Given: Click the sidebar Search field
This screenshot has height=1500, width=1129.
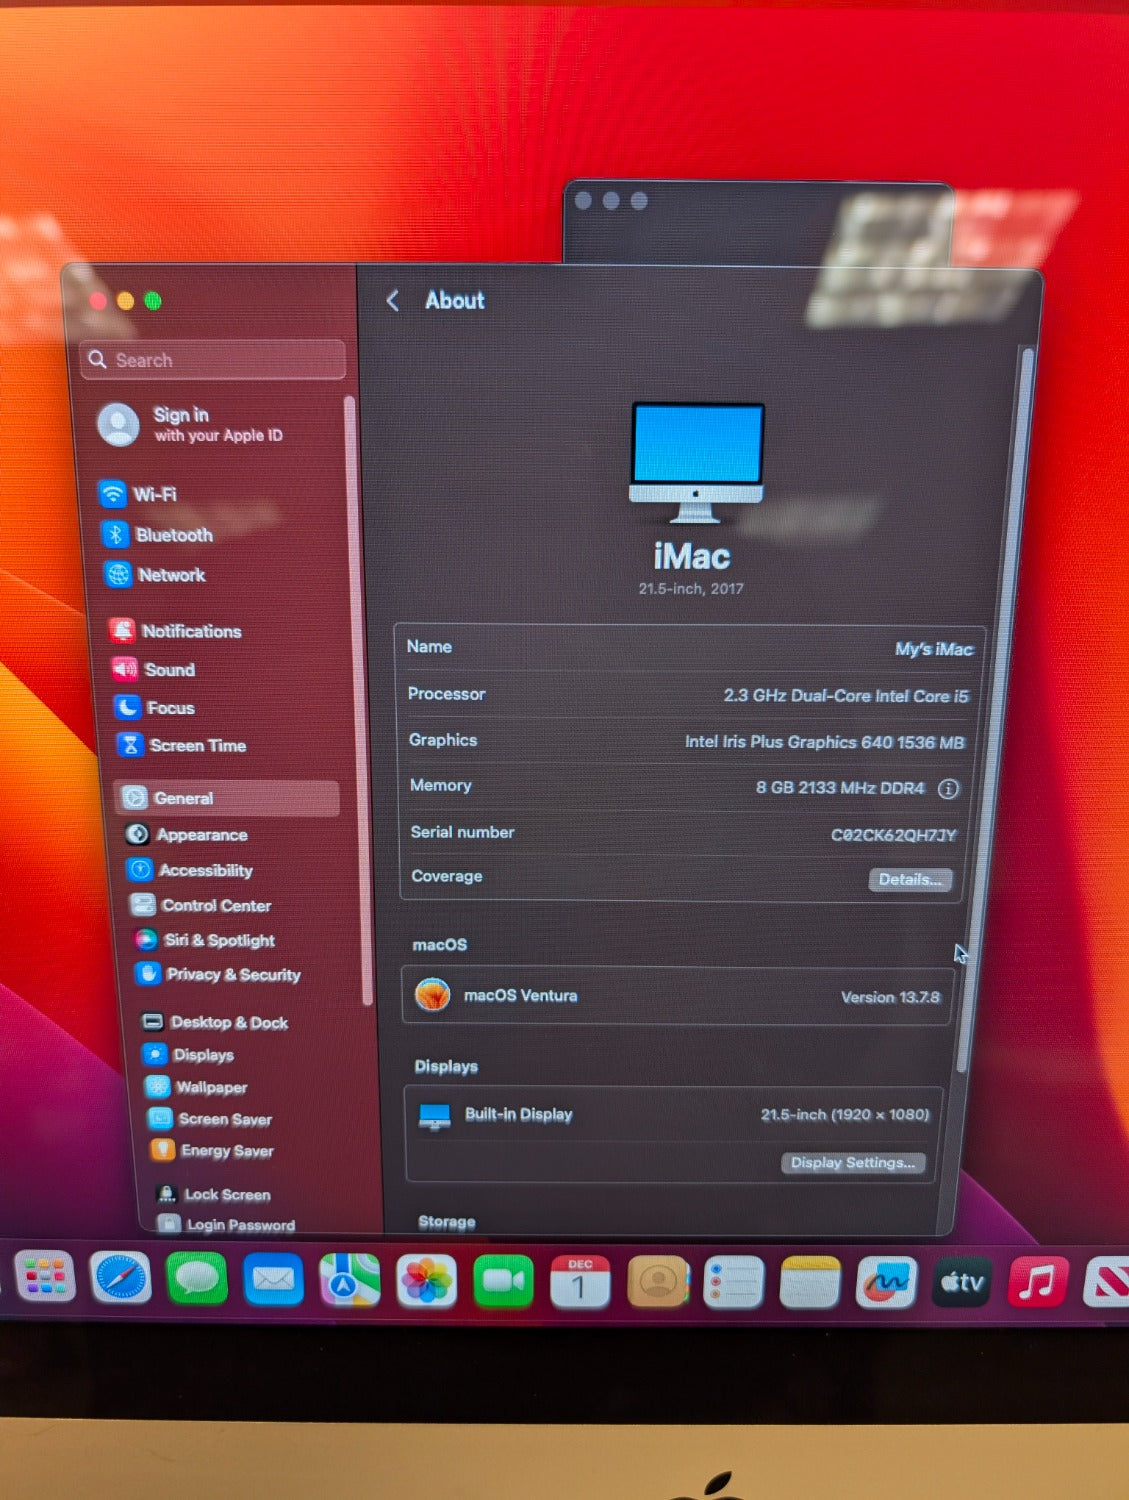Looking at the screenshot, I should (x=214, y=360).
